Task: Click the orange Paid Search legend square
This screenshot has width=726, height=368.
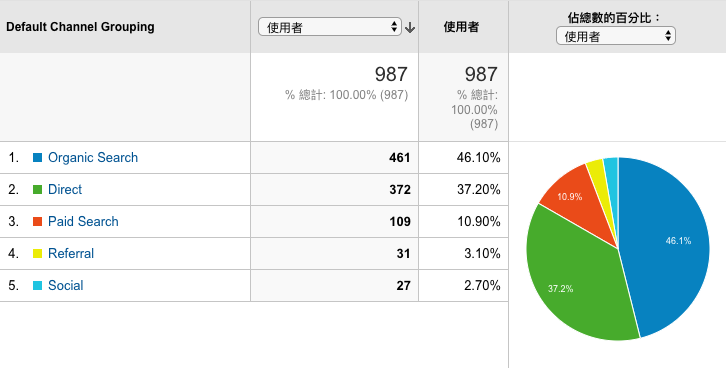Action: [38, 221]
